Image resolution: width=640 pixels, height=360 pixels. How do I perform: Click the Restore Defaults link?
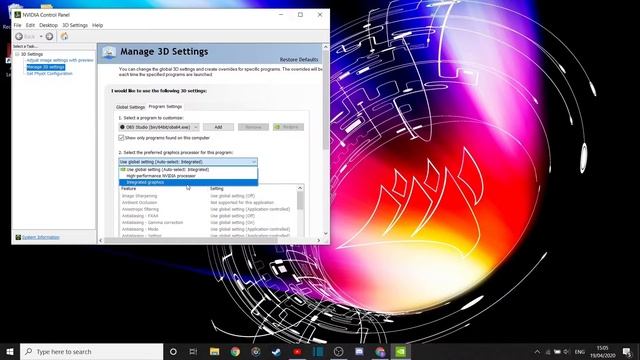pos(299,60)
